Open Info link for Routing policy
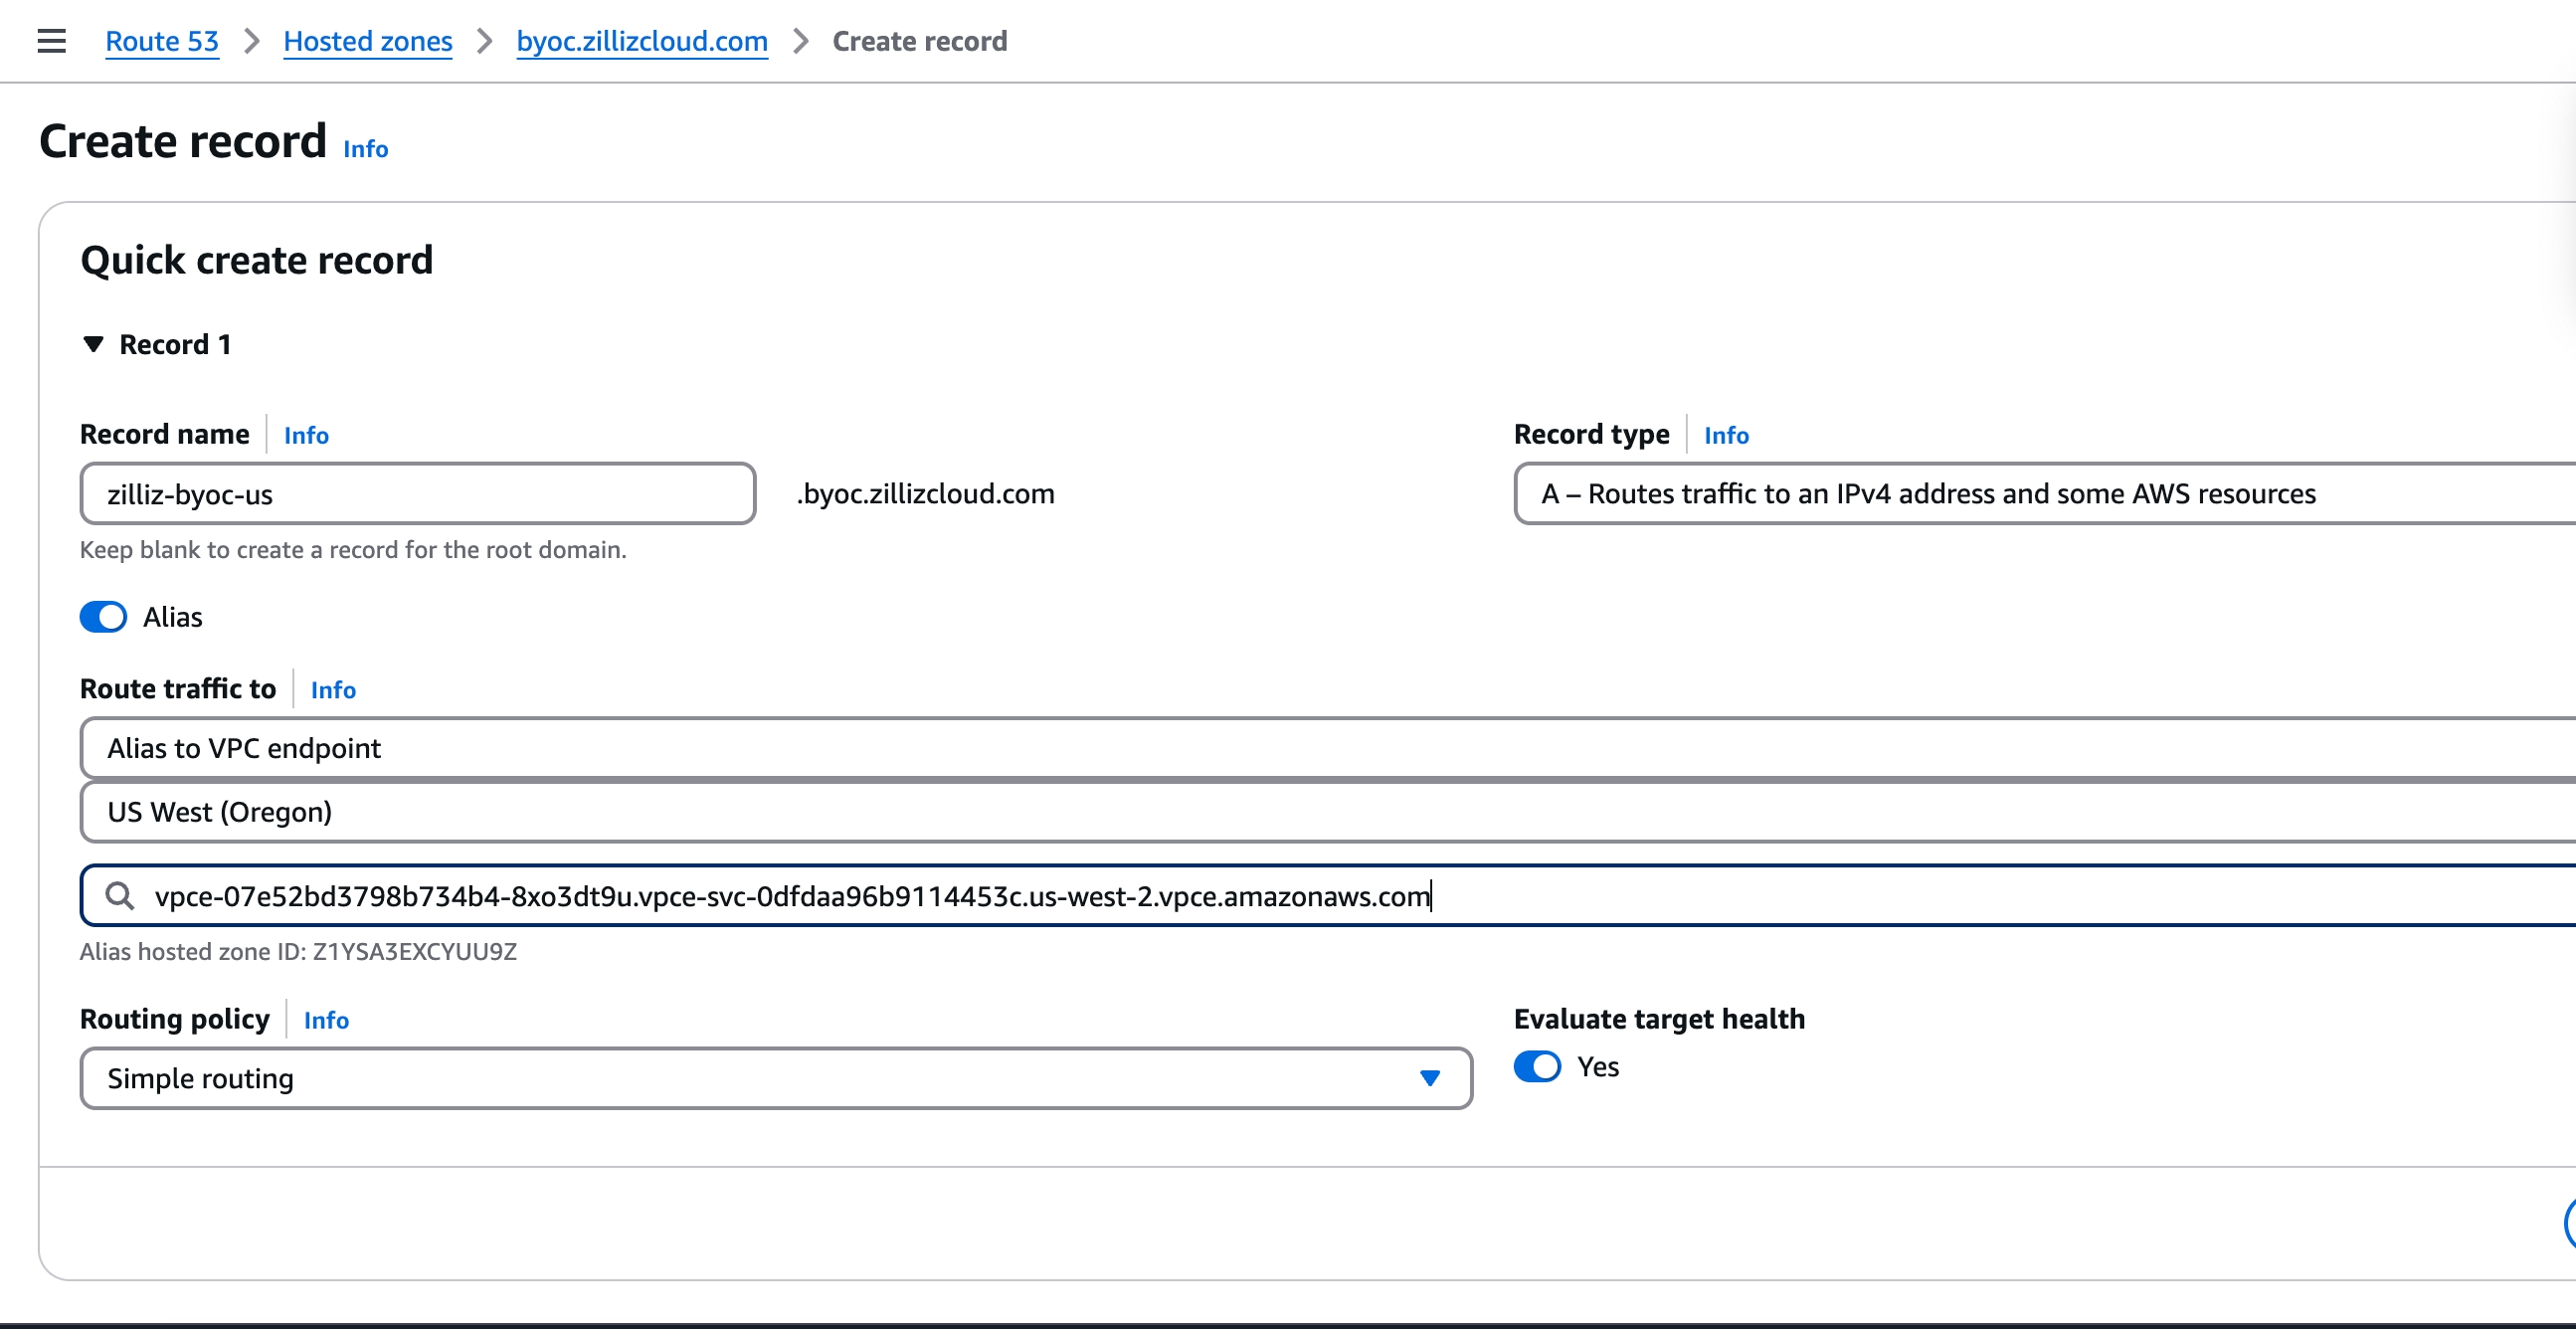This screenshot has height=1329, width=2576. pyautogui.click(x=326, y=1020)
